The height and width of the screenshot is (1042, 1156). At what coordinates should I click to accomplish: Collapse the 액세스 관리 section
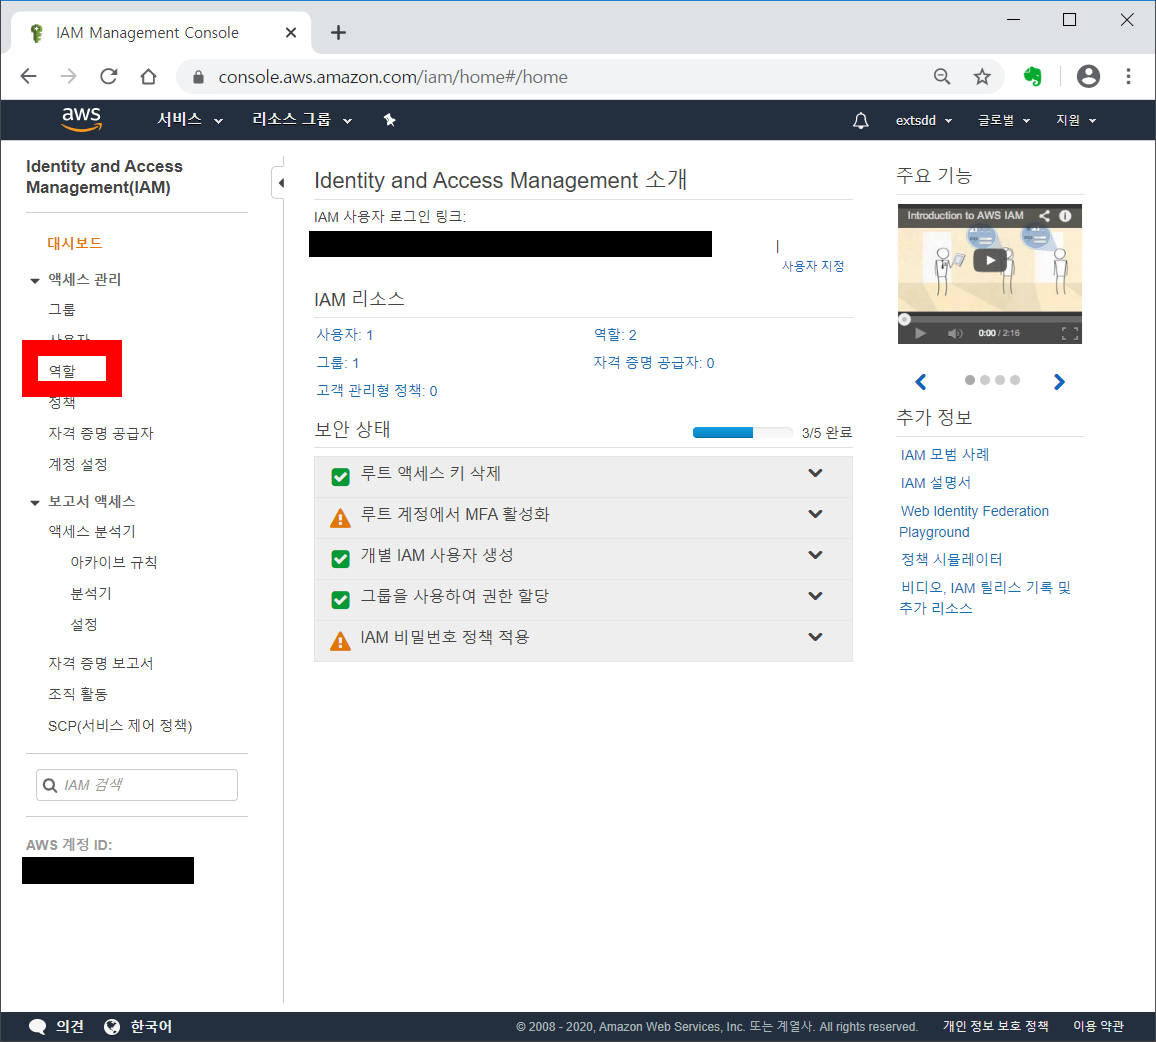(35, 280)
